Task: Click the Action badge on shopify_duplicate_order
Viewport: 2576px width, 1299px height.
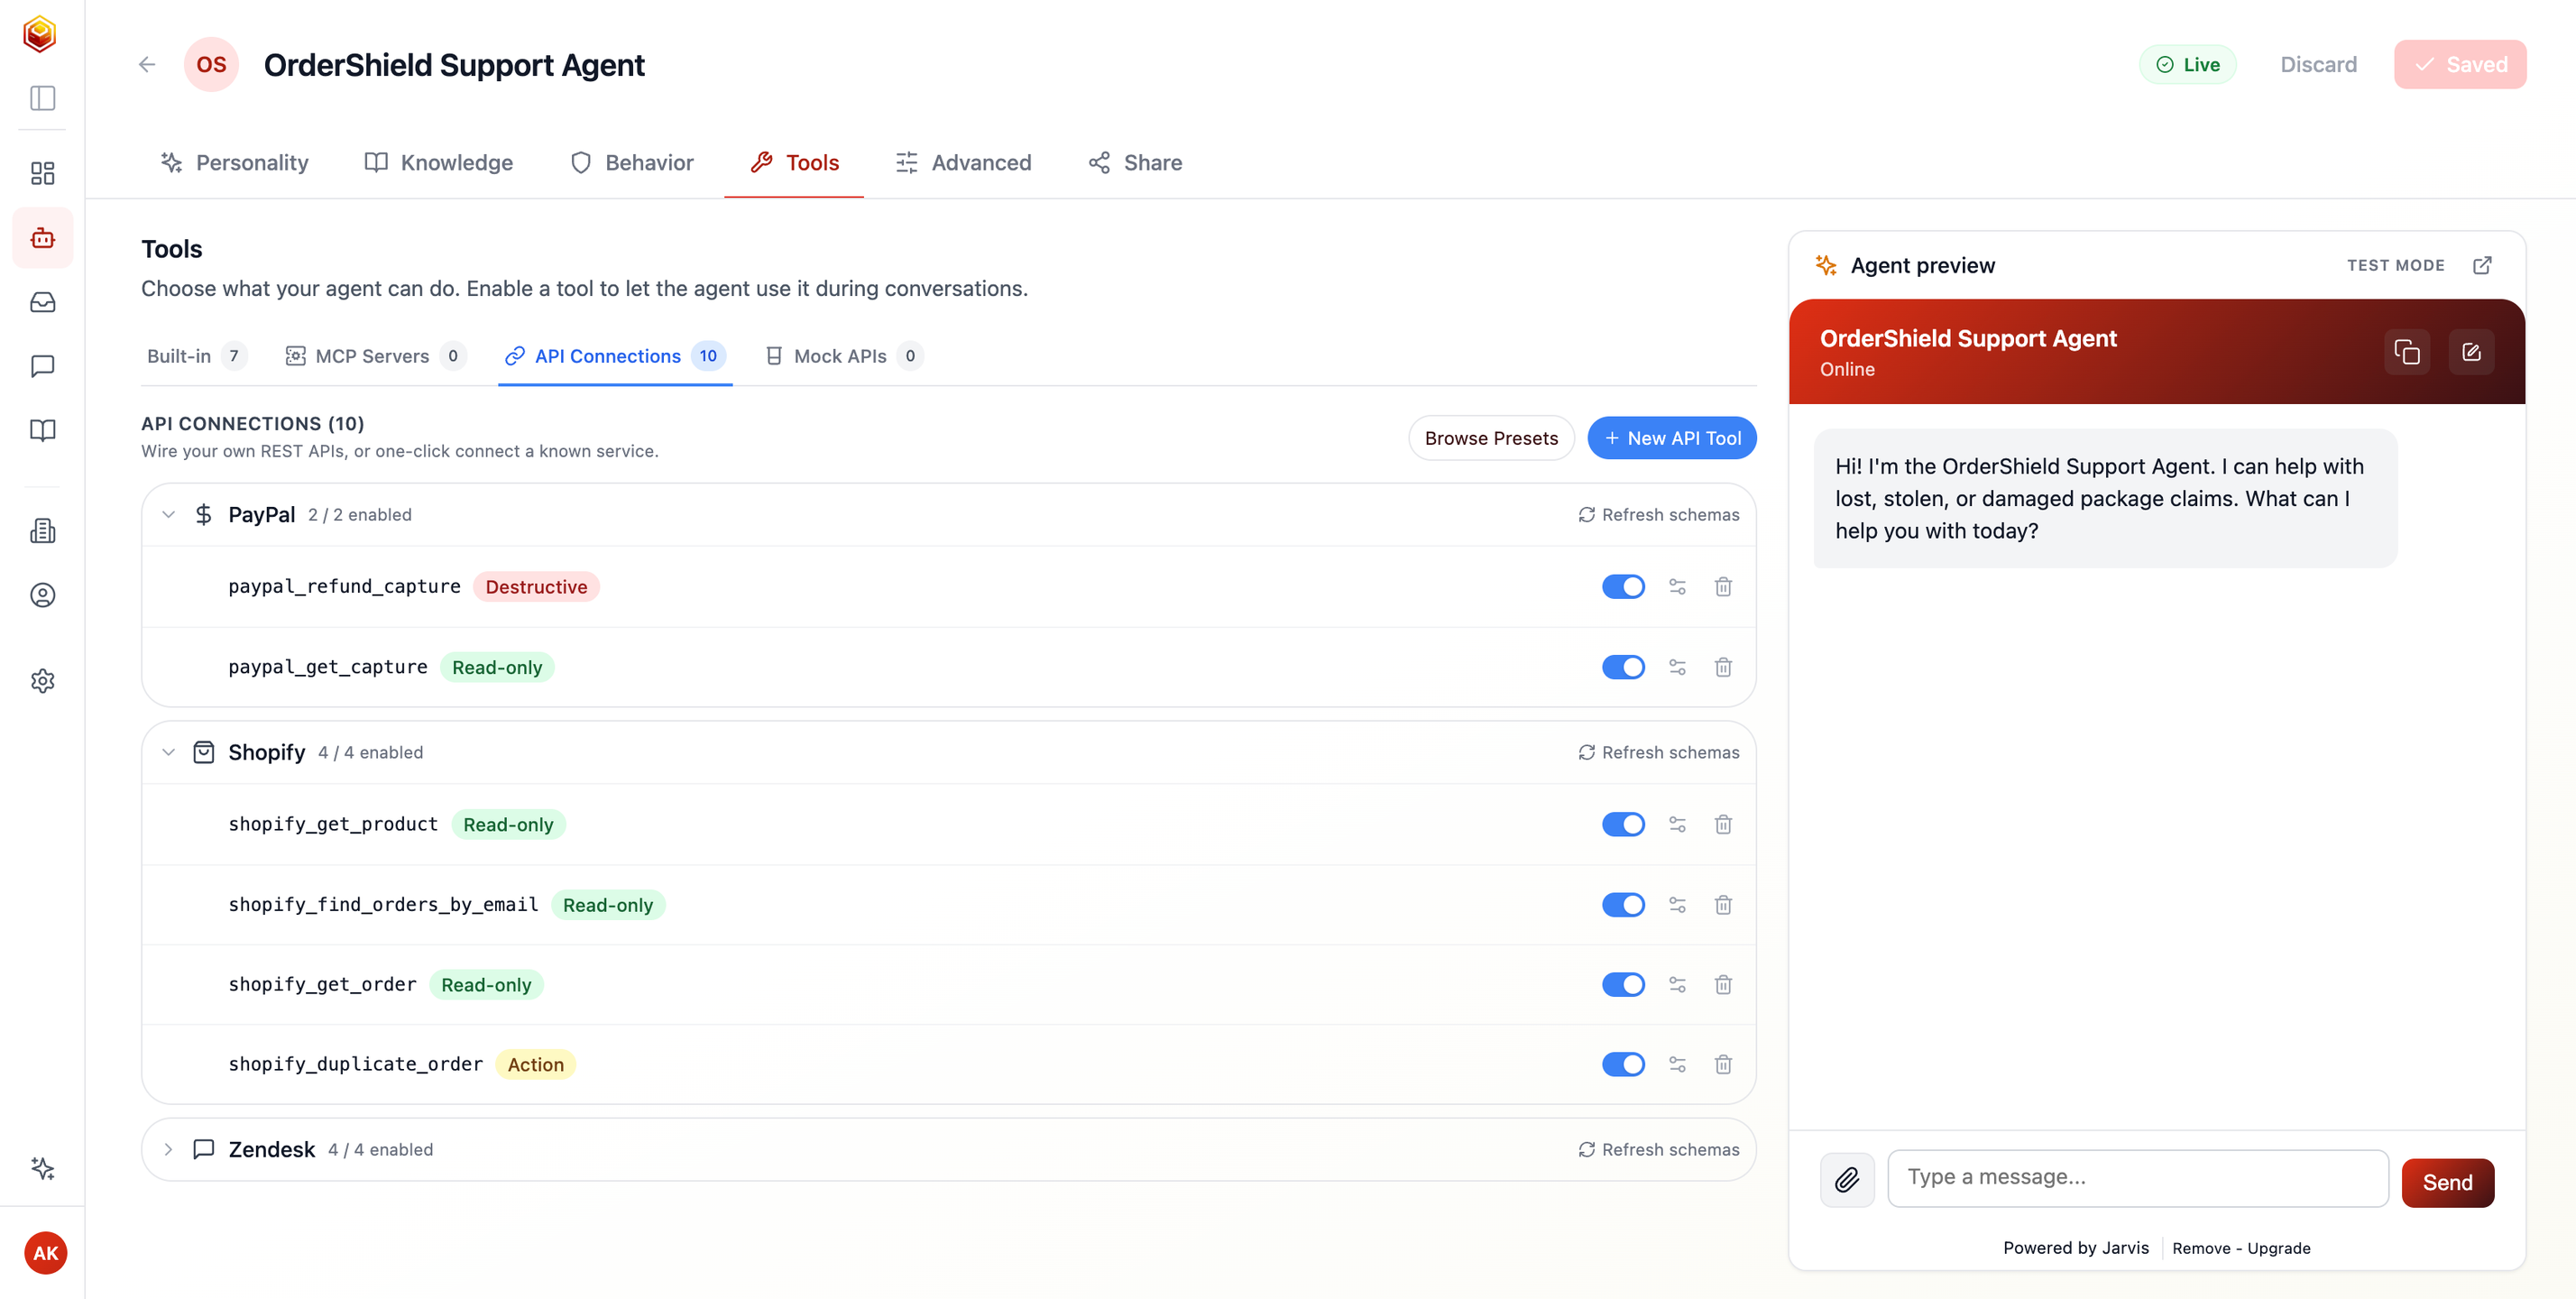Action: coord(535,1065)
